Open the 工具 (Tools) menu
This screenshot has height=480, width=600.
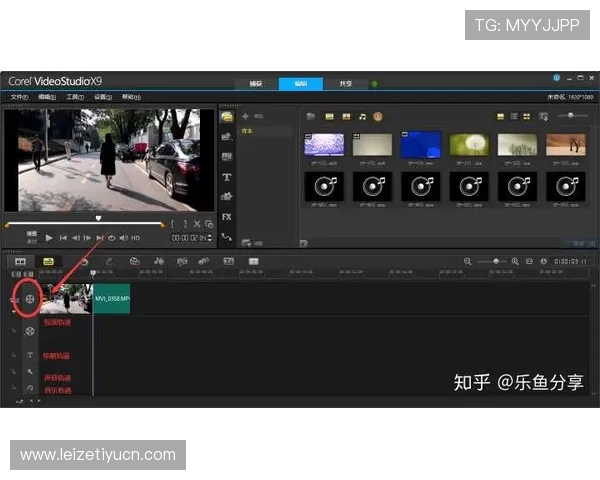(75, 97)
